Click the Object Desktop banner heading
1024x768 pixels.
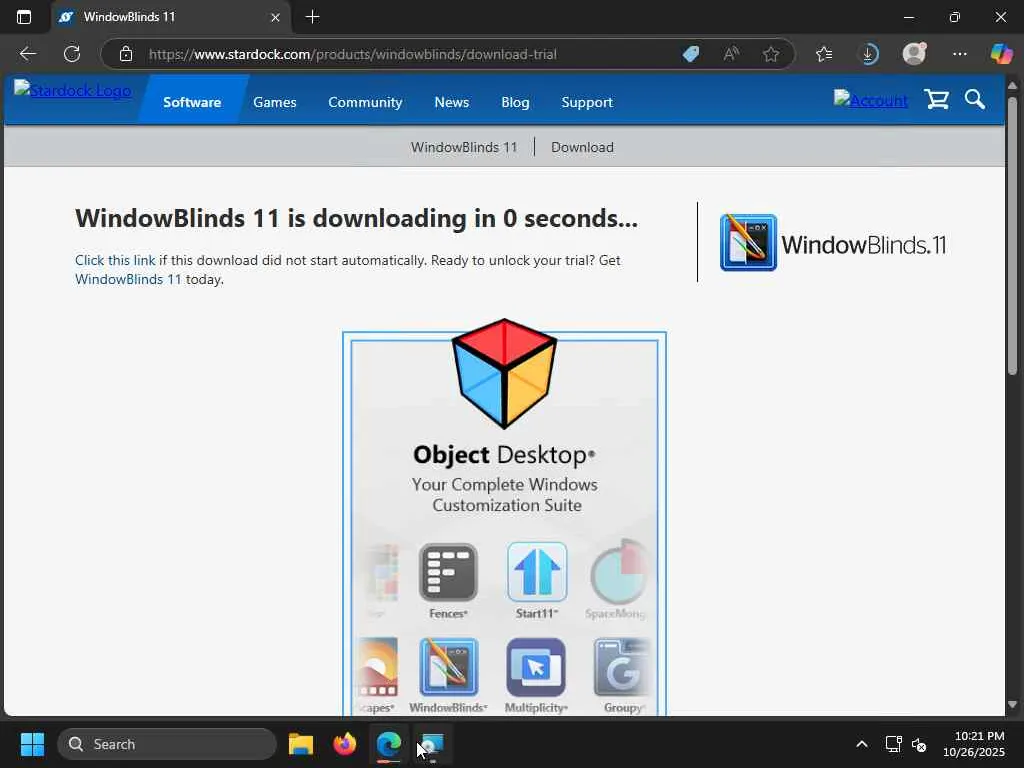[x=504, y=455]
